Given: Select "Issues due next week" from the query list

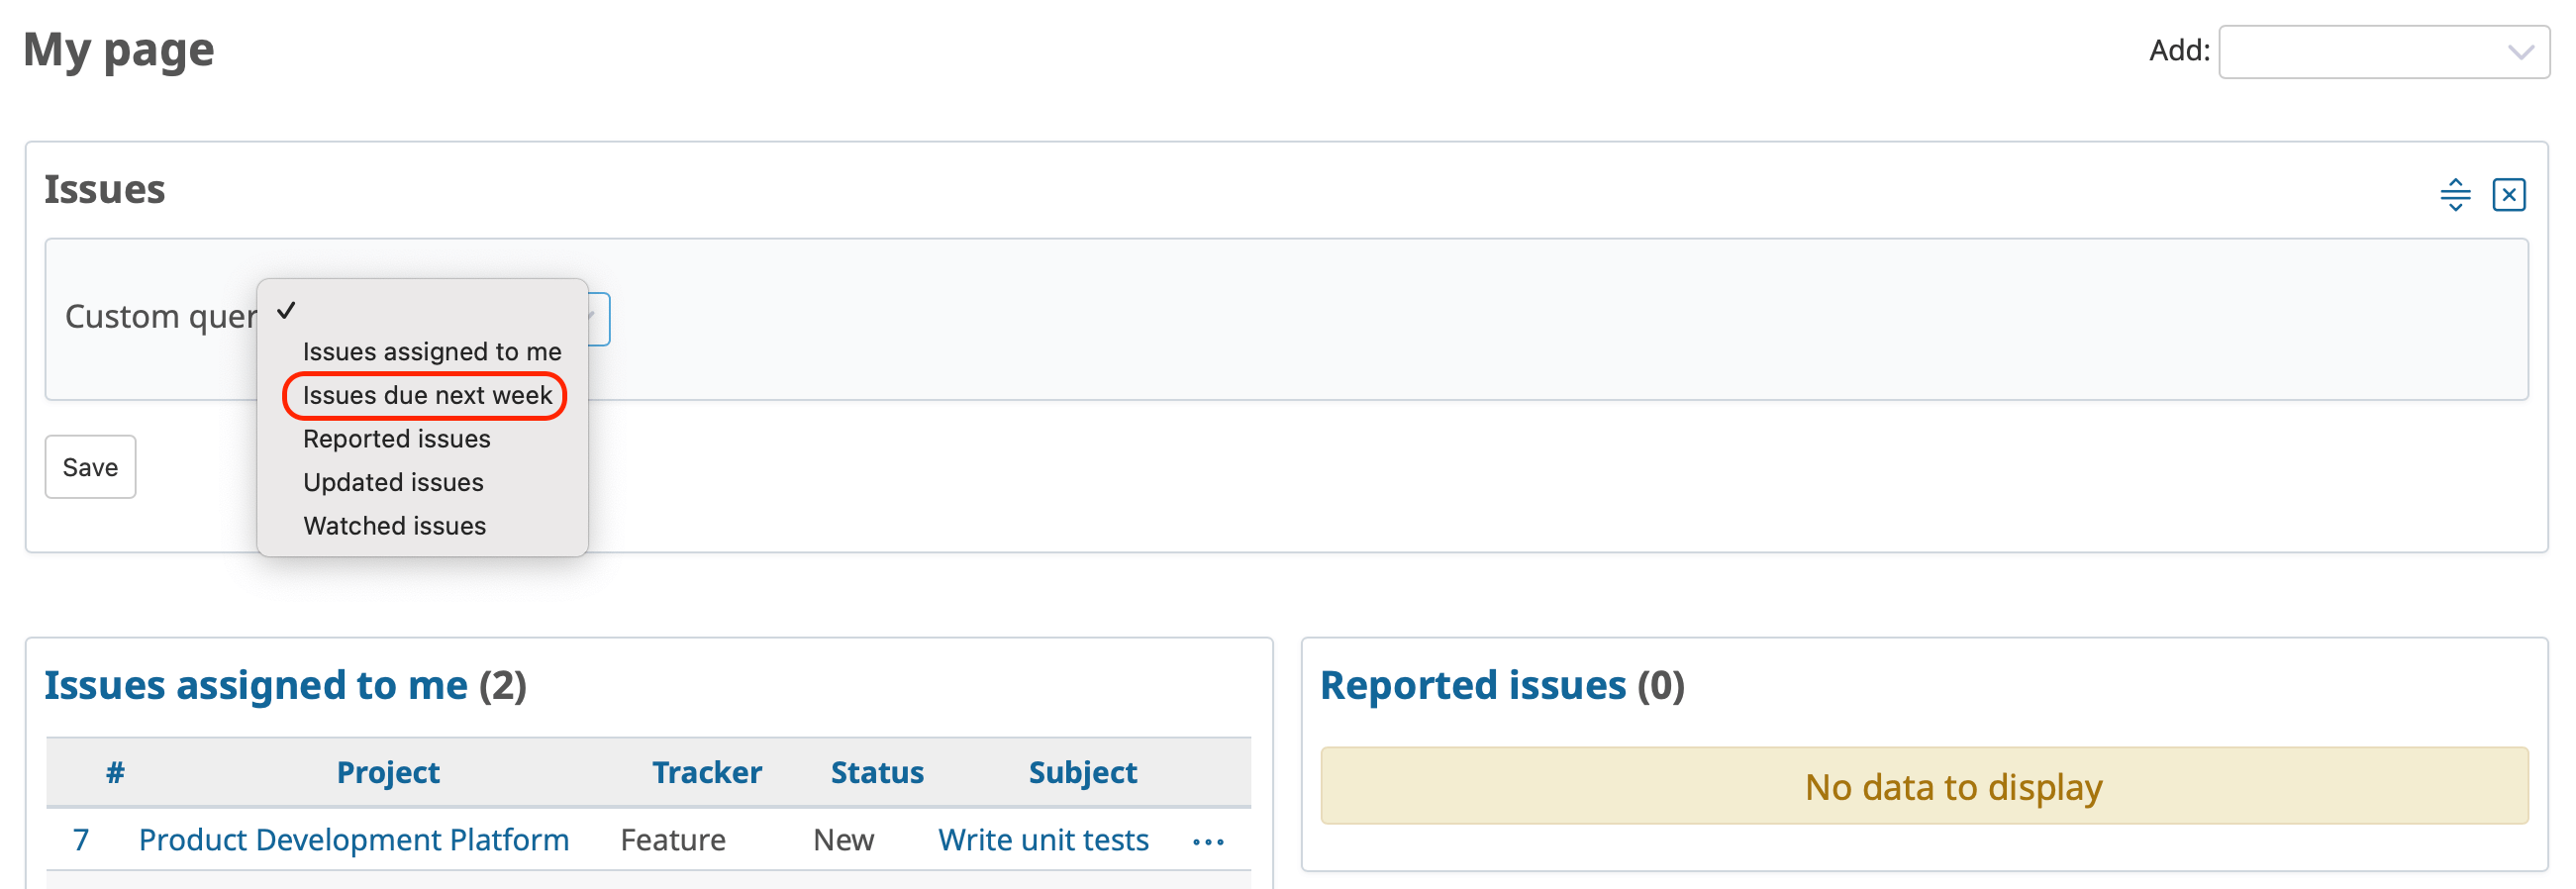Looking at the screenshot, I should [426, 395].
